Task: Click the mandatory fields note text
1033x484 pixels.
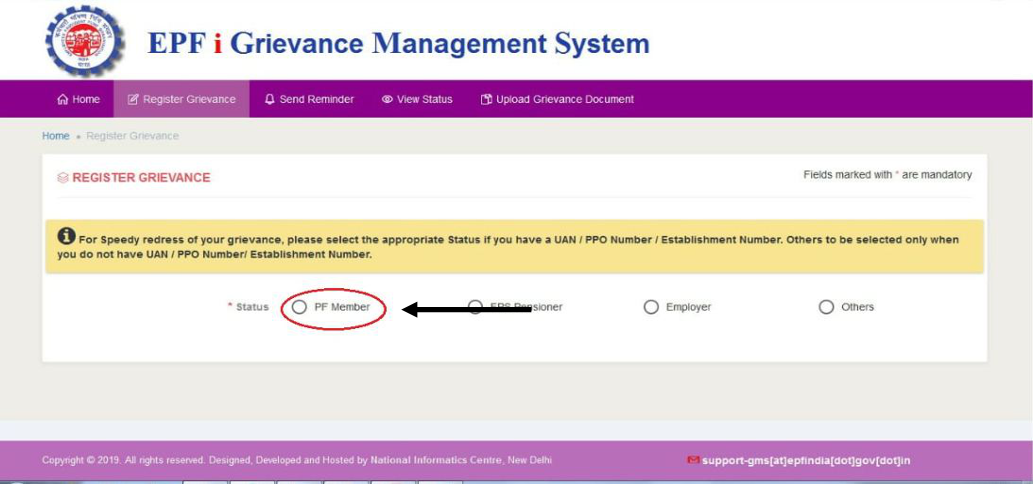Action: tap(887, 175)
